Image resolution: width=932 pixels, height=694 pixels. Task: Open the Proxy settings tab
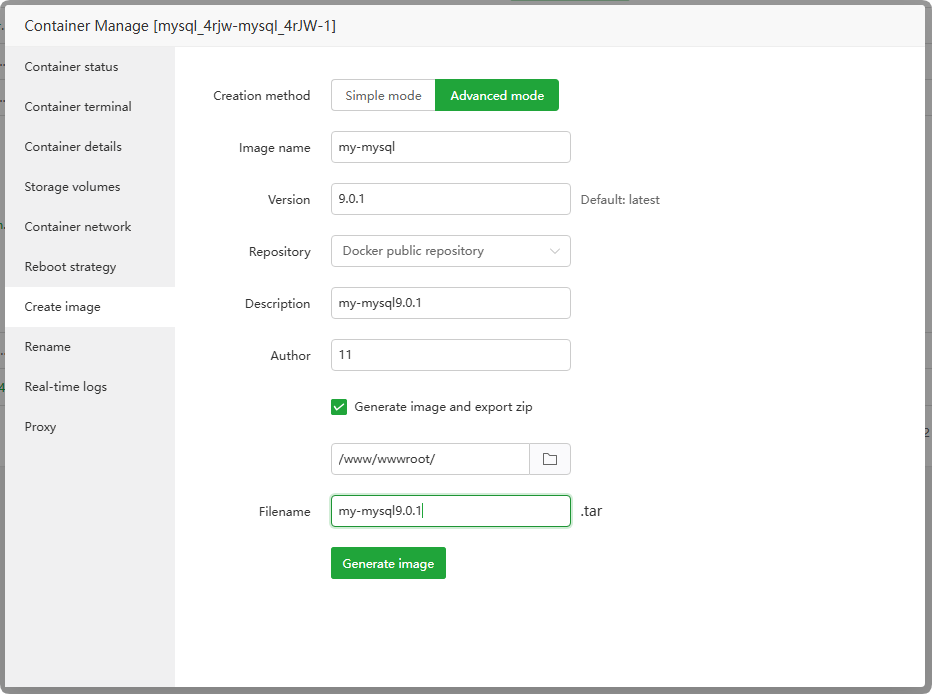tap(40, 427)
